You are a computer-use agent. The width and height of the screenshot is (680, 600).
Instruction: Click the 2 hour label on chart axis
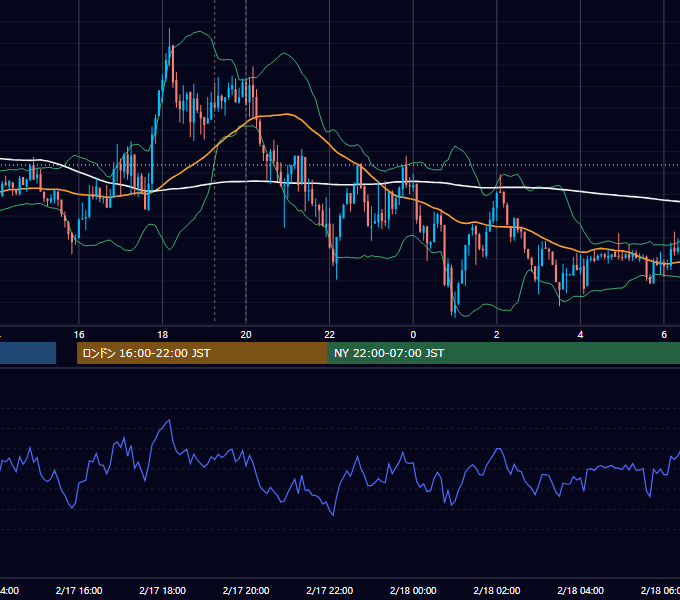pos(497,335)
